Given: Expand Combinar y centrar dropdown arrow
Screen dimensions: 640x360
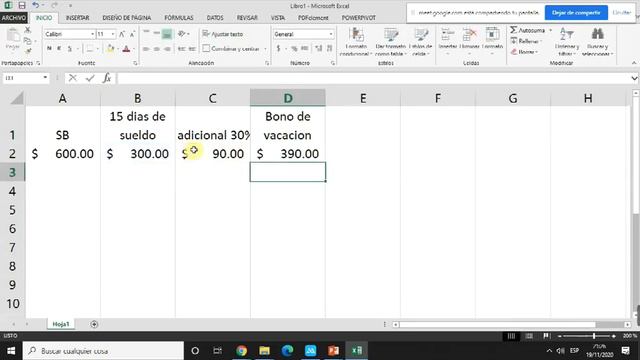Looking at the screenshot, I should (265, 49).
